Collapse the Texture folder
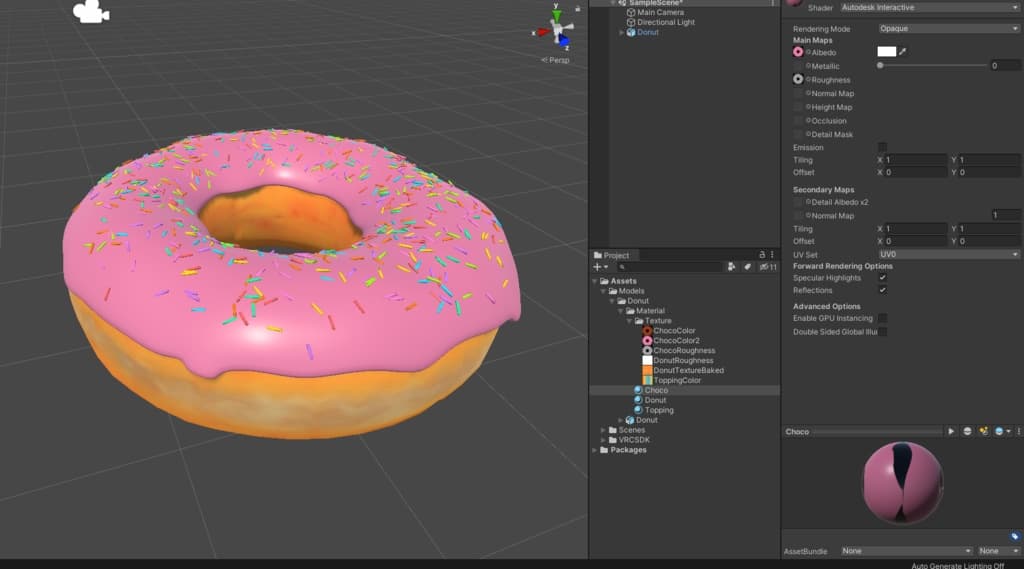Viewport: 1024px width, 569px height. (630, 321)
